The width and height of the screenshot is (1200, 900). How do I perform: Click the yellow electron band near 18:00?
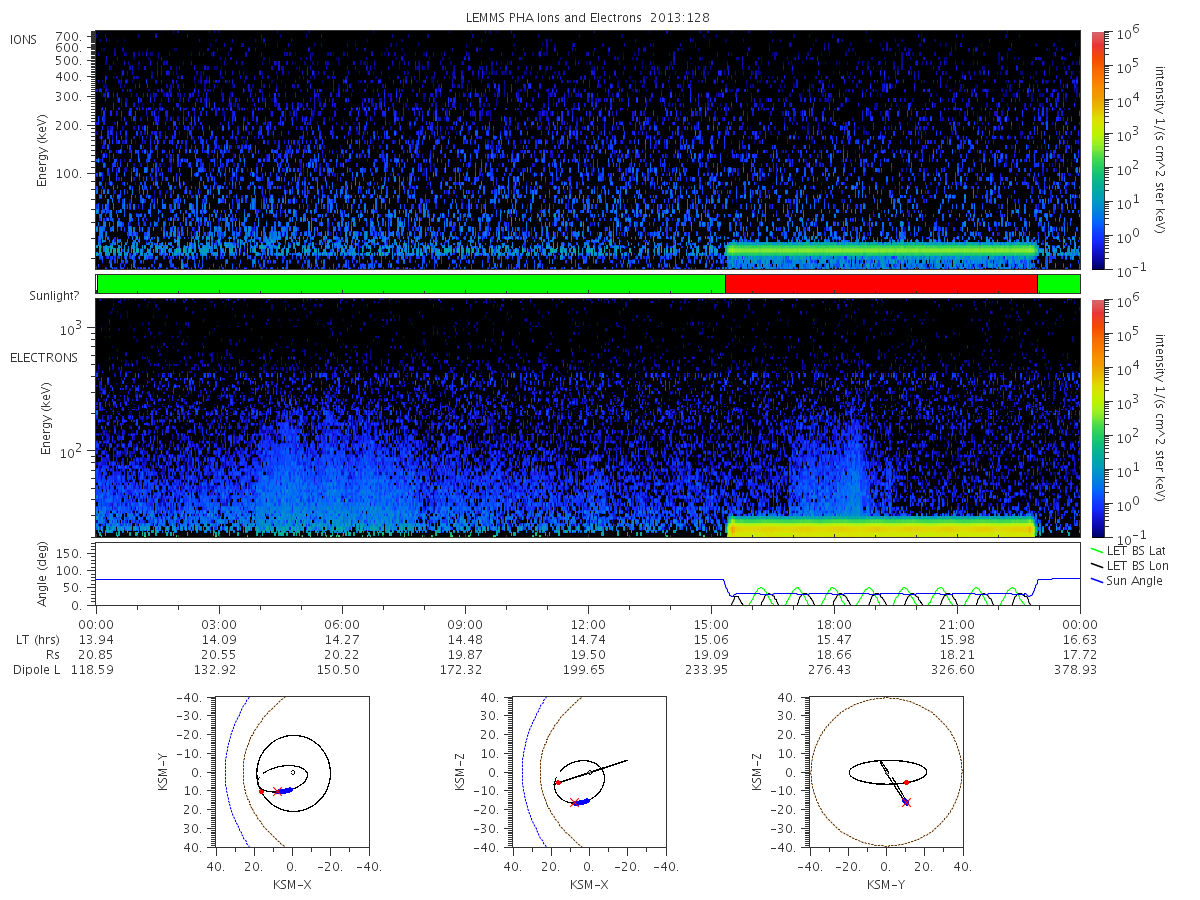click(880, 527)
